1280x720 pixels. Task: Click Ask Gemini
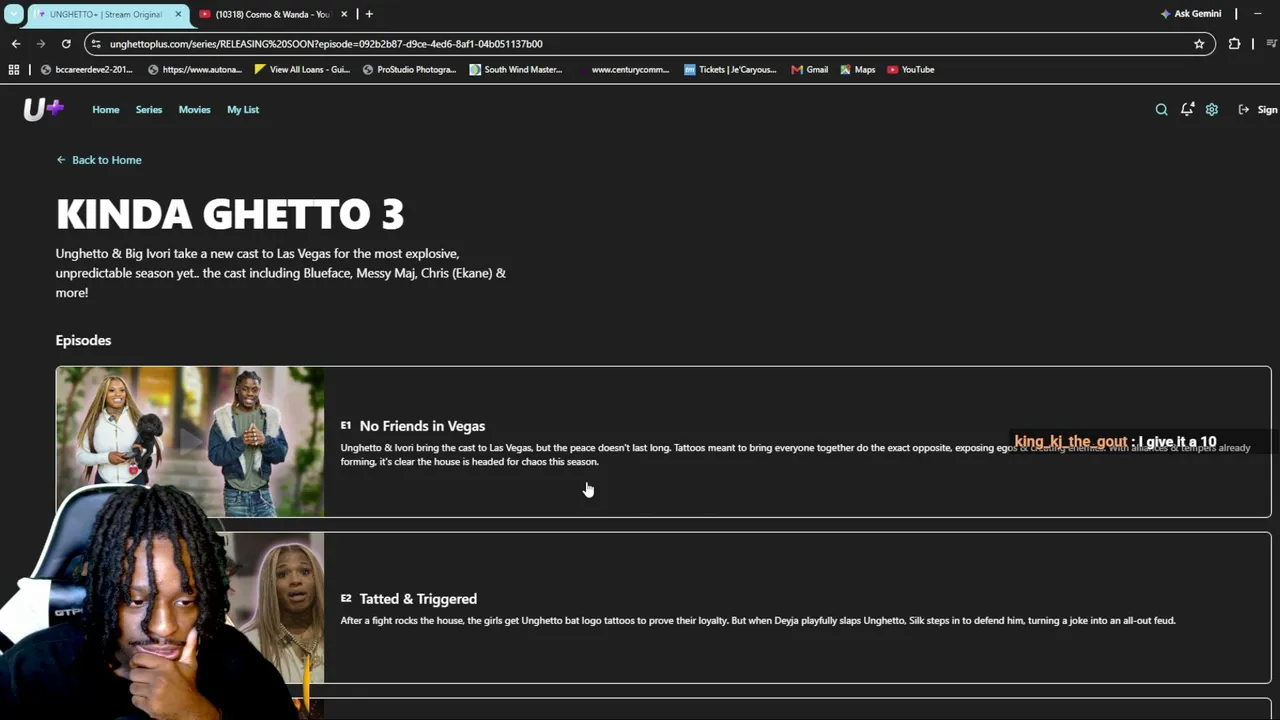(x=1191, y=14)
